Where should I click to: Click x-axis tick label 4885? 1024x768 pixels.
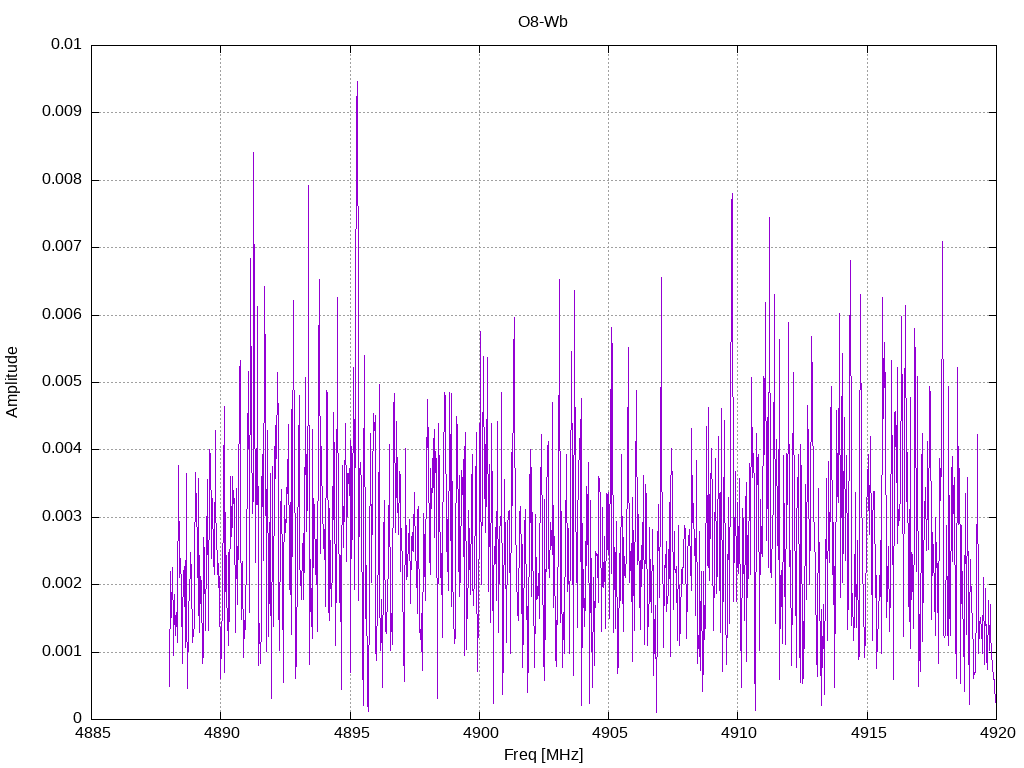pos(91,733)
